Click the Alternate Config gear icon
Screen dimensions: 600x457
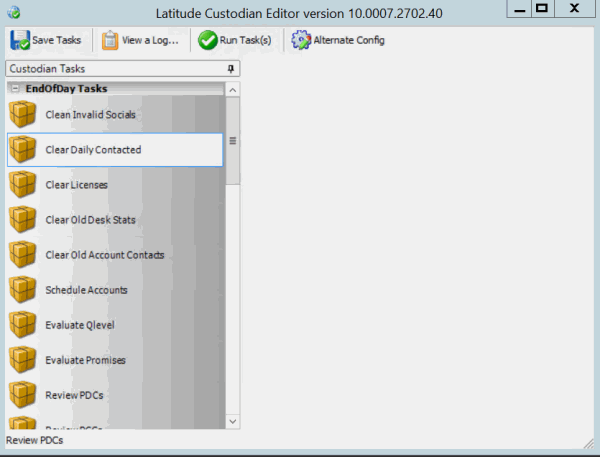(x=301, y=40)
